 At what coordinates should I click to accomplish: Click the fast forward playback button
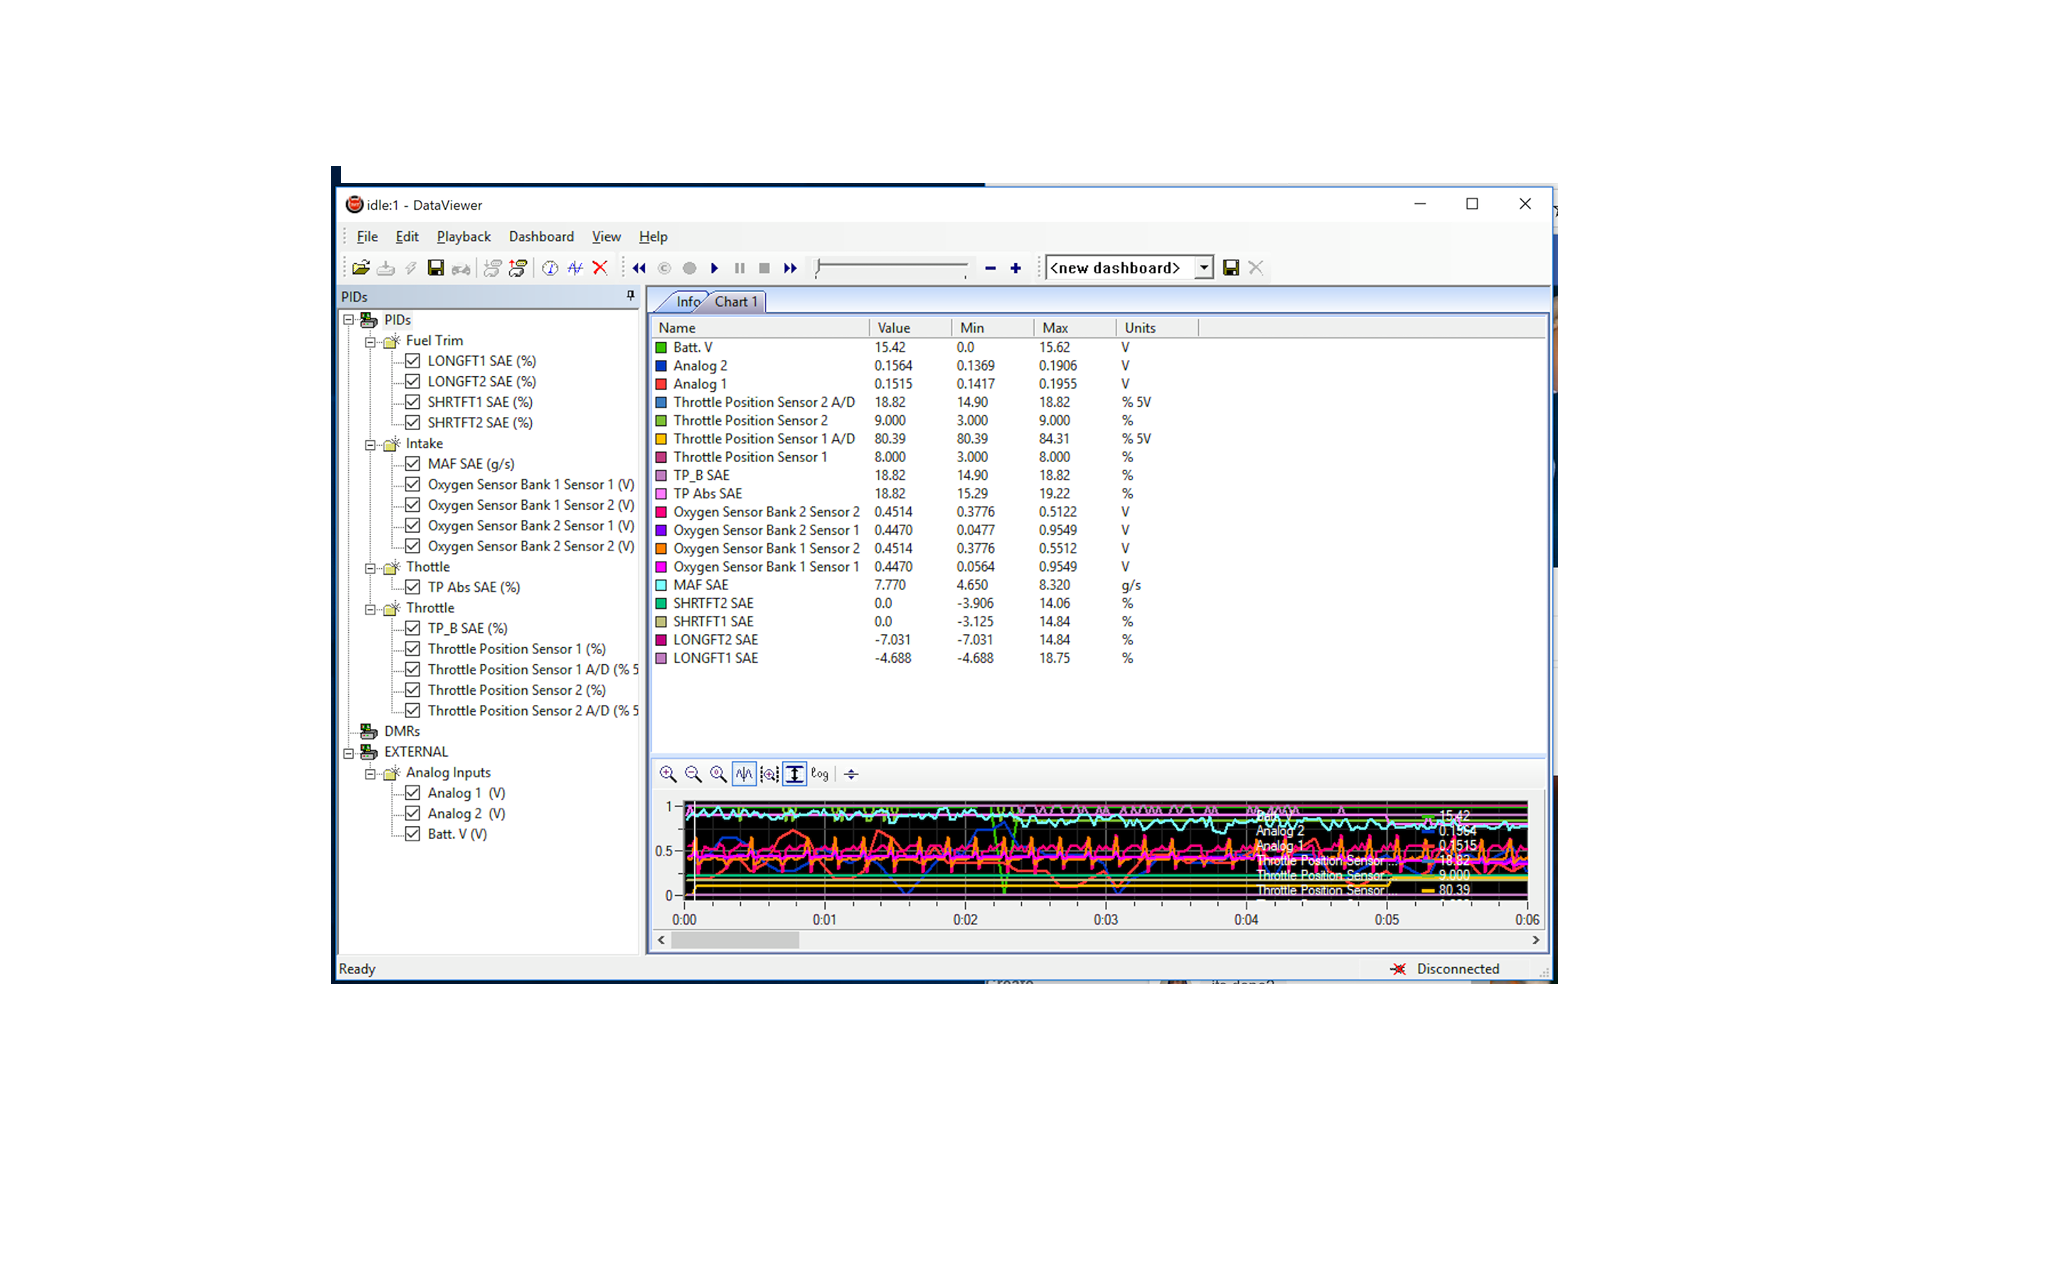pos(790,268)
